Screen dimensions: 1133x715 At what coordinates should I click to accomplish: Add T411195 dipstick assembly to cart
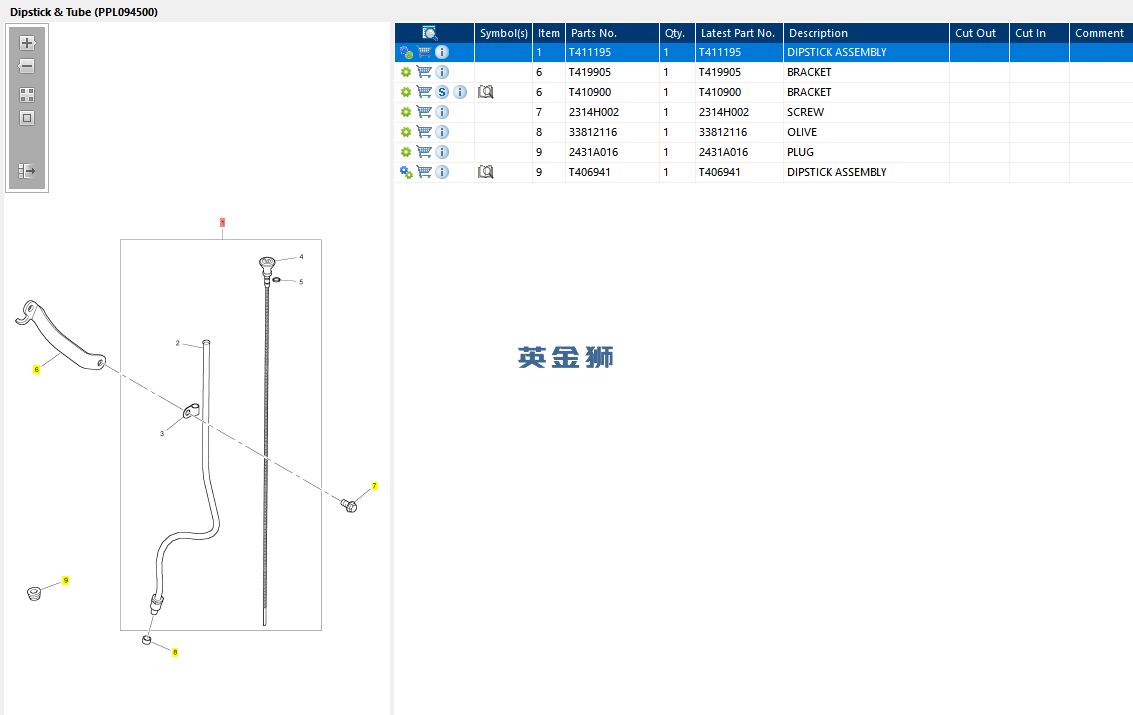[424, 52]
